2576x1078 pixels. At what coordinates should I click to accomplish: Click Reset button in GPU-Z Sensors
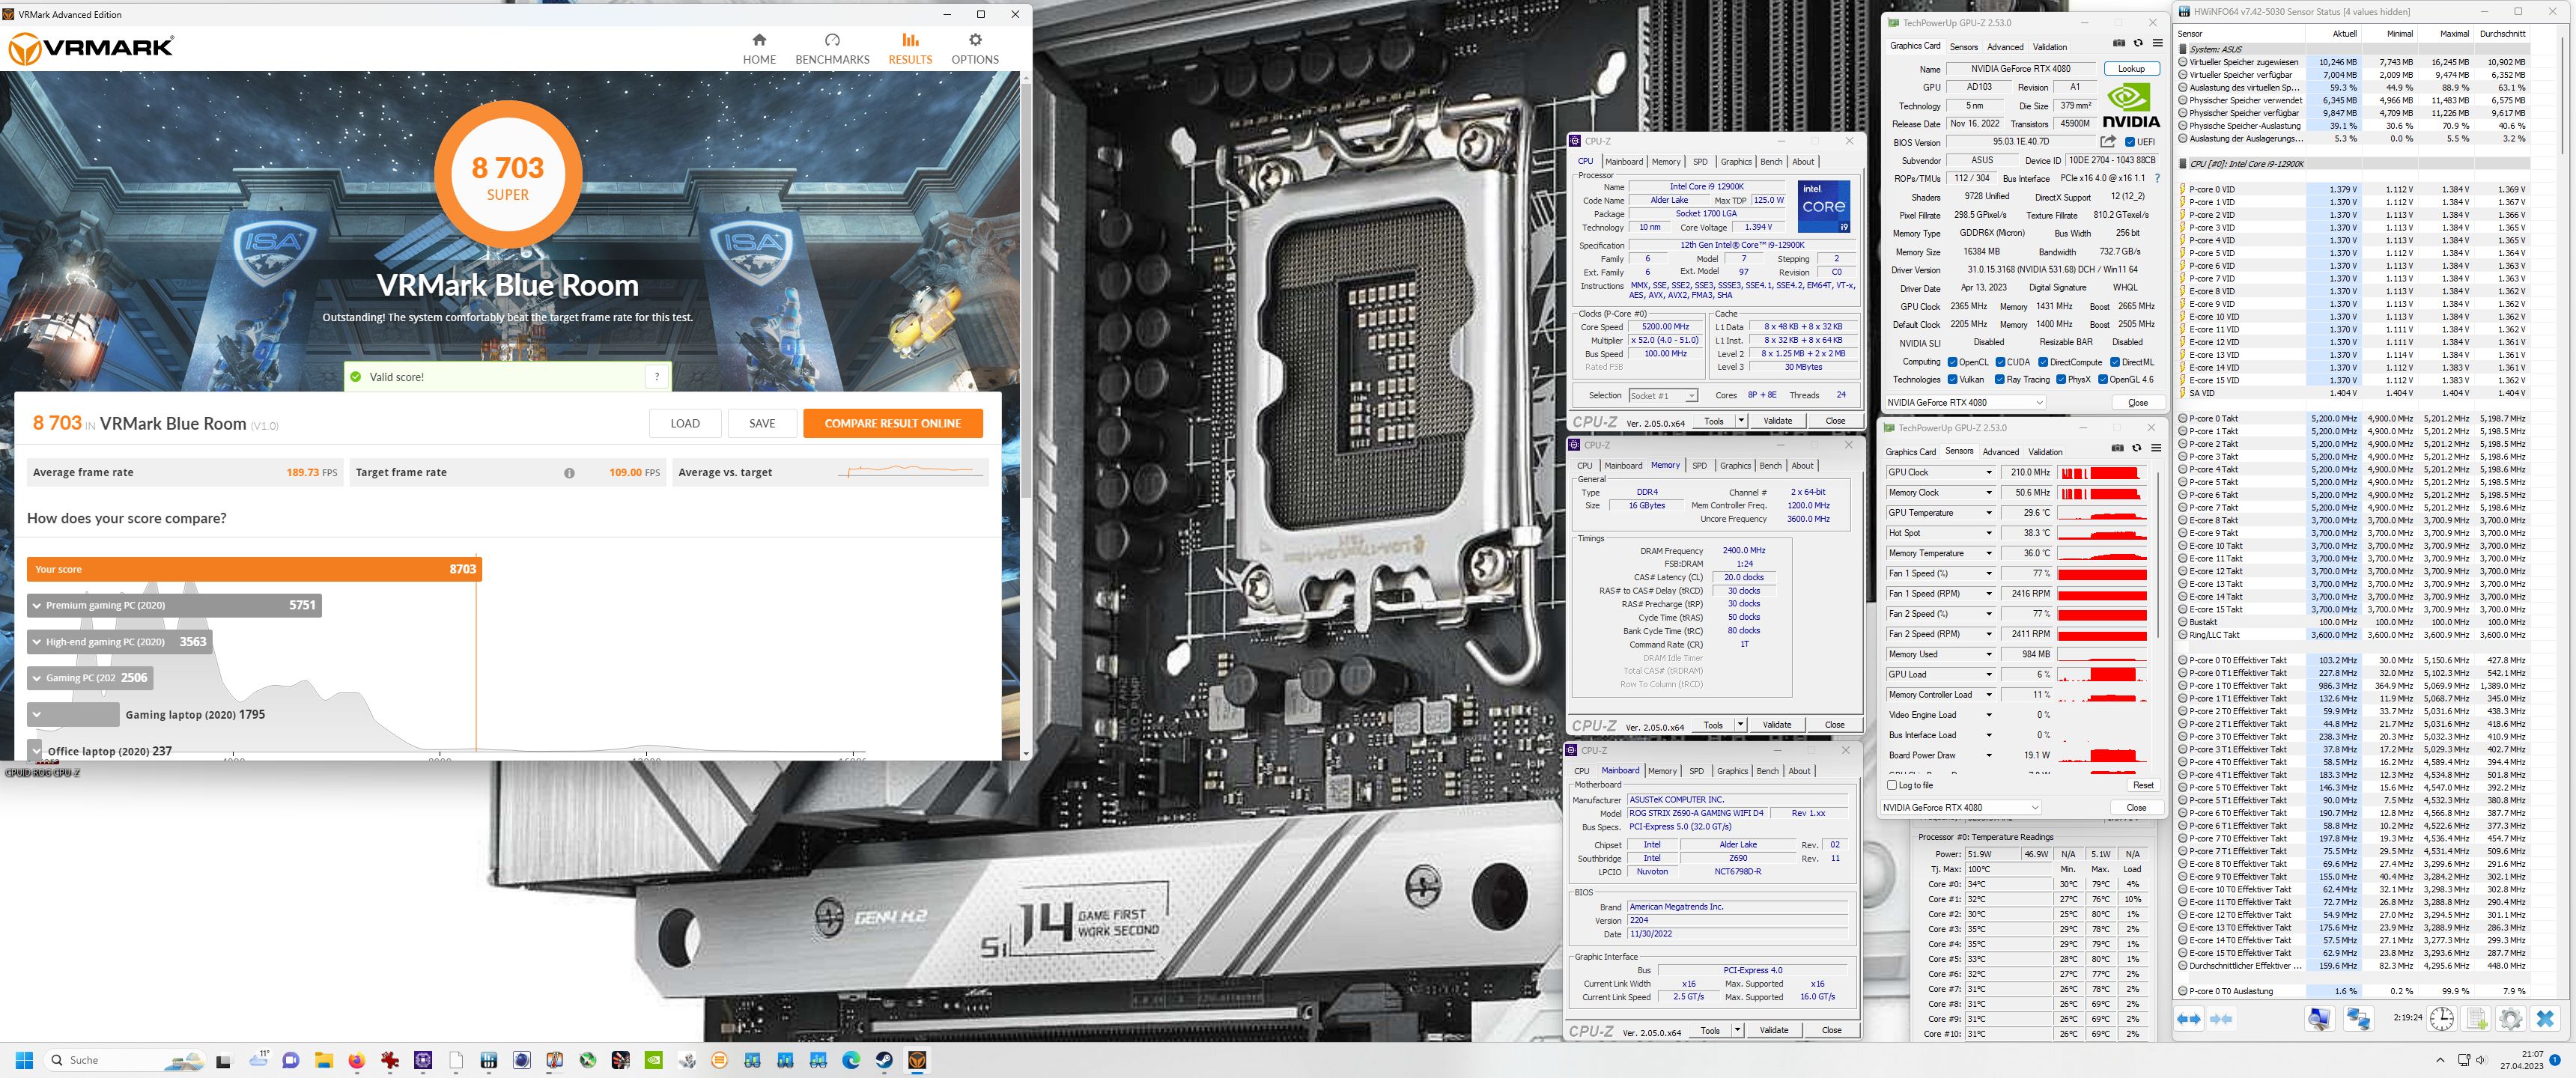(x=2143, y=785)
